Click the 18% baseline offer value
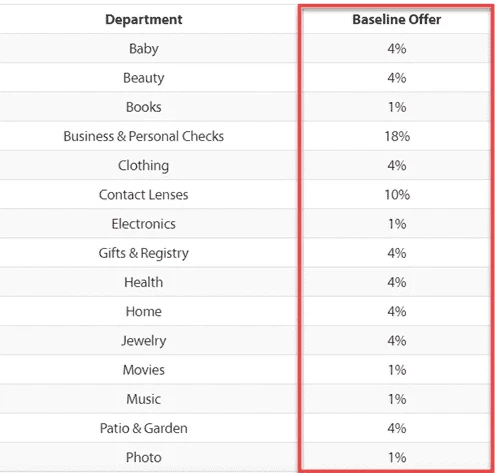Screen dimensions: 495x473 [x=397, y=136]
